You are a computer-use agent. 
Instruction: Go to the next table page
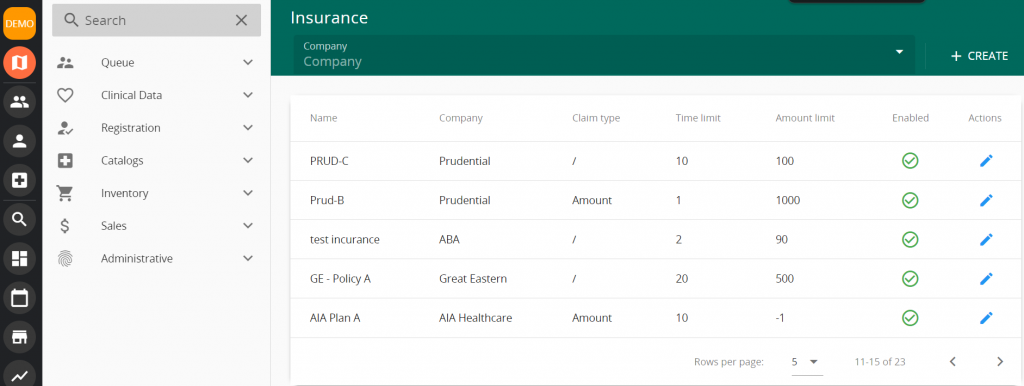point(1000,362)
